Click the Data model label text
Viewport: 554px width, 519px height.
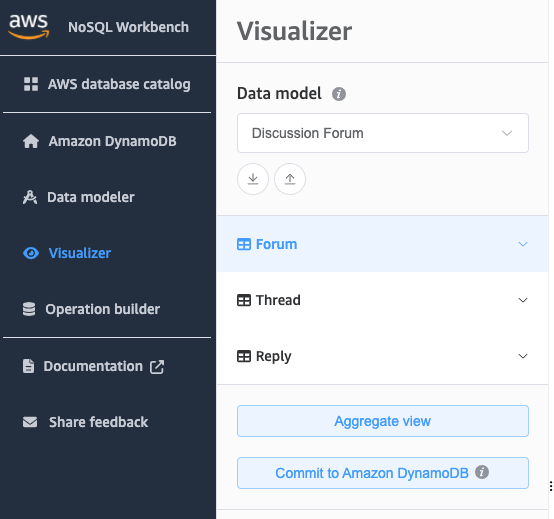pos(279,94)
